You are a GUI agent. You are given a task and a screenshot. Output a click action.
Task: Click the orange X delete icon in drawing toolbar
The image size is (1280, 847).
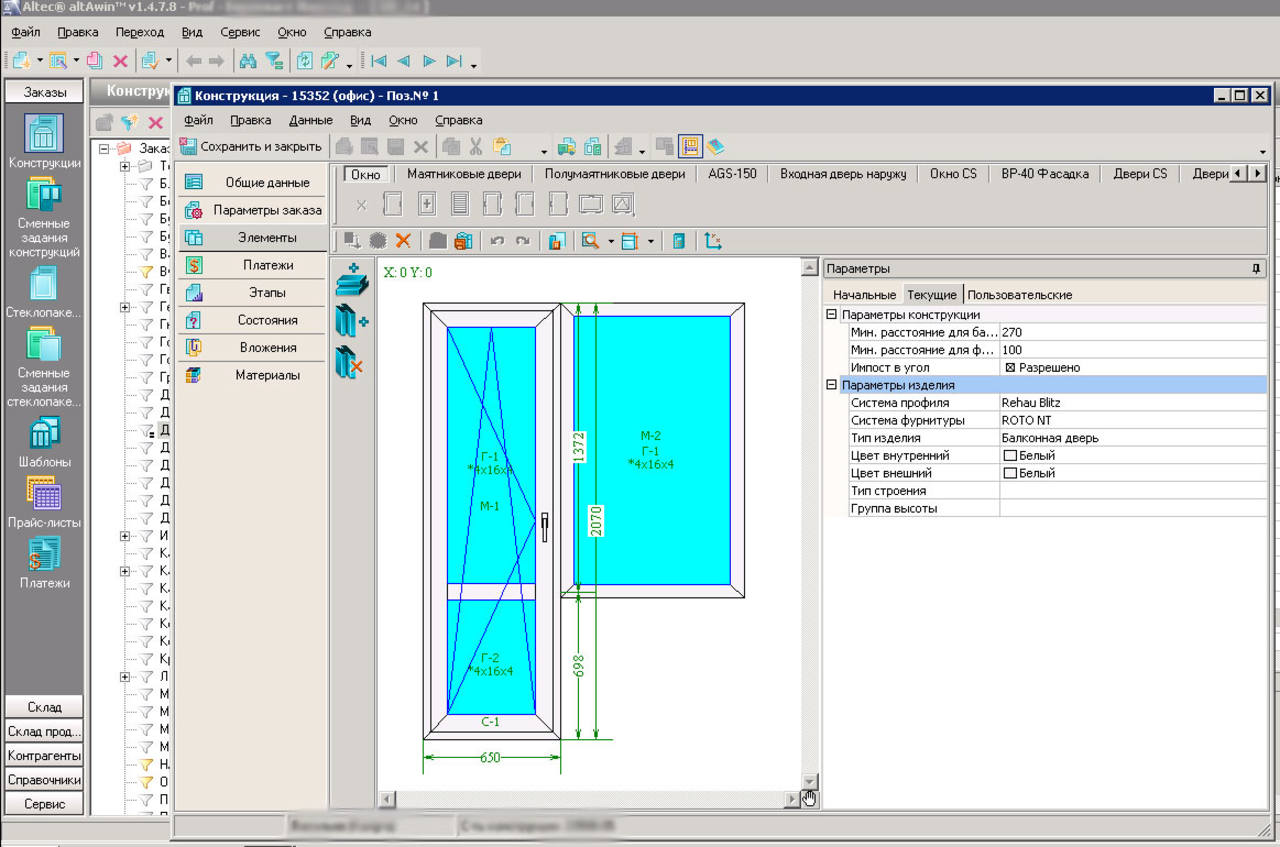(403, 241)
